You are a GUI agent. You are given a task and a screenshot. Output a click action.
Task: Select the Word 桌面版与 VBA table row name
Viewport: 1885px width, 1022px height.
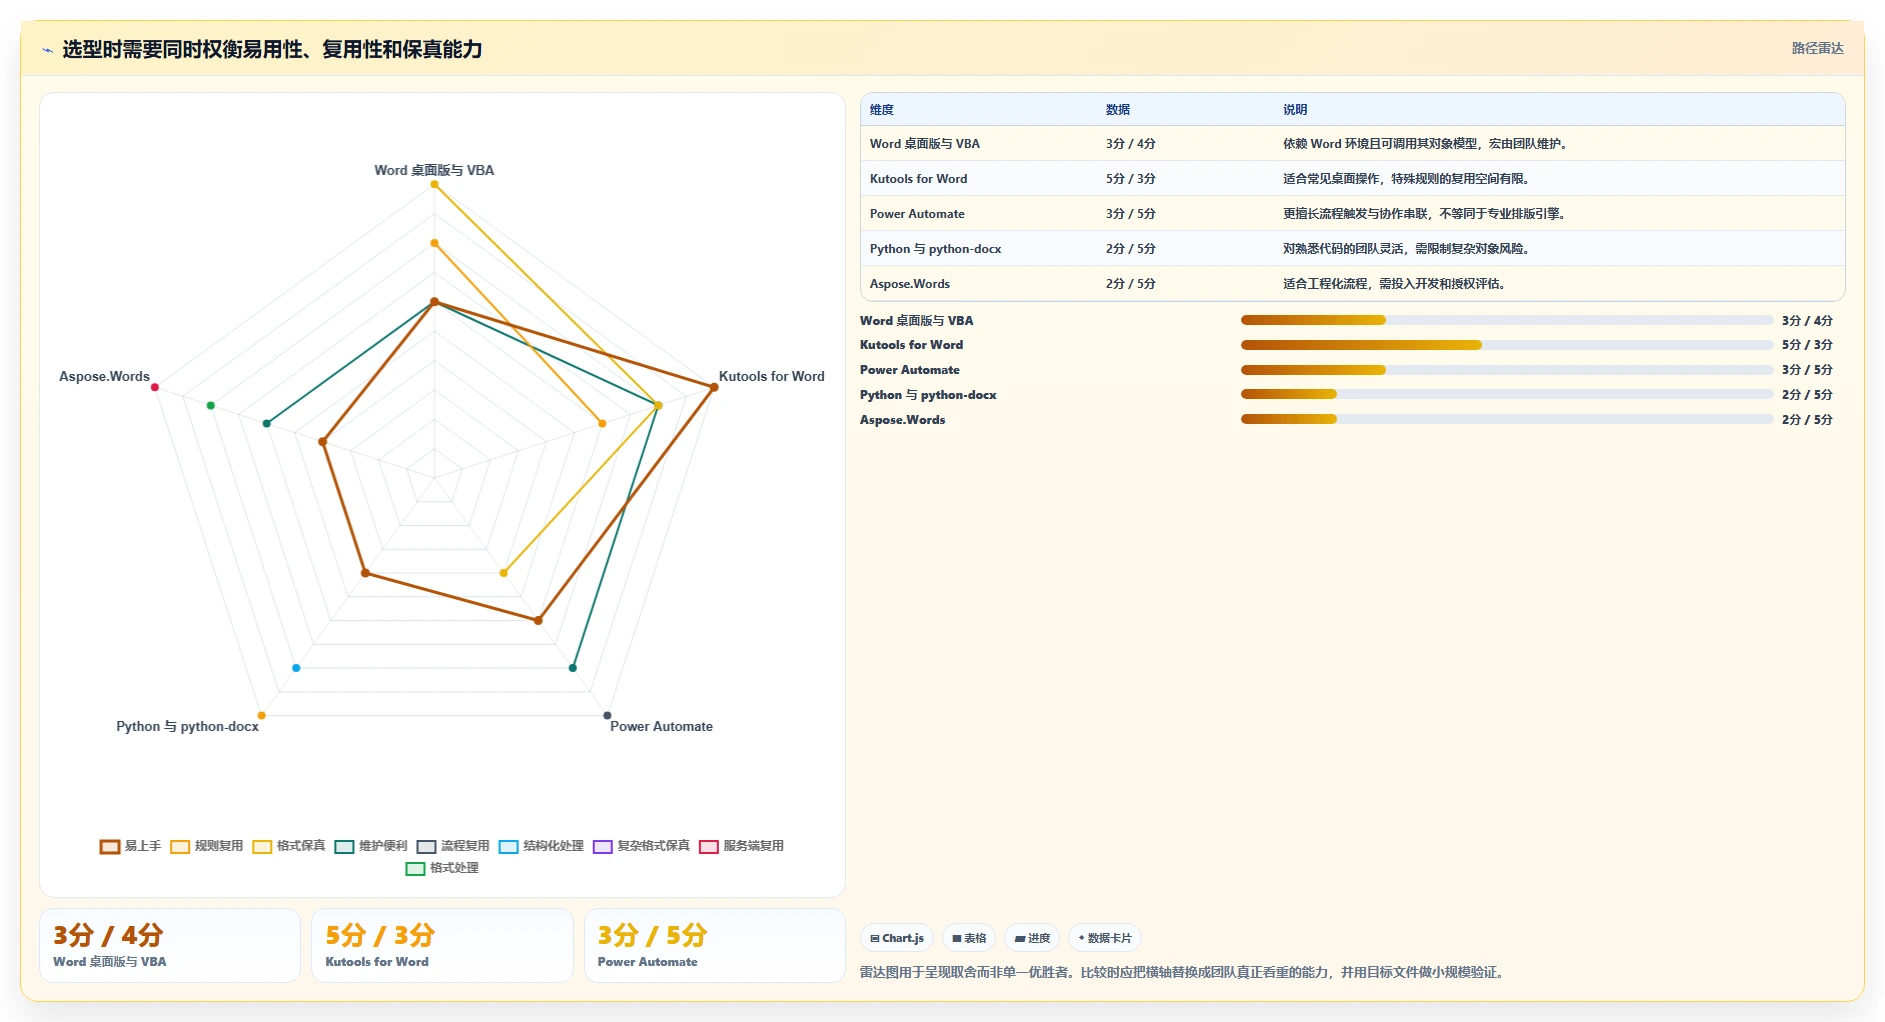pyautogui.click(x=925, y=144)
